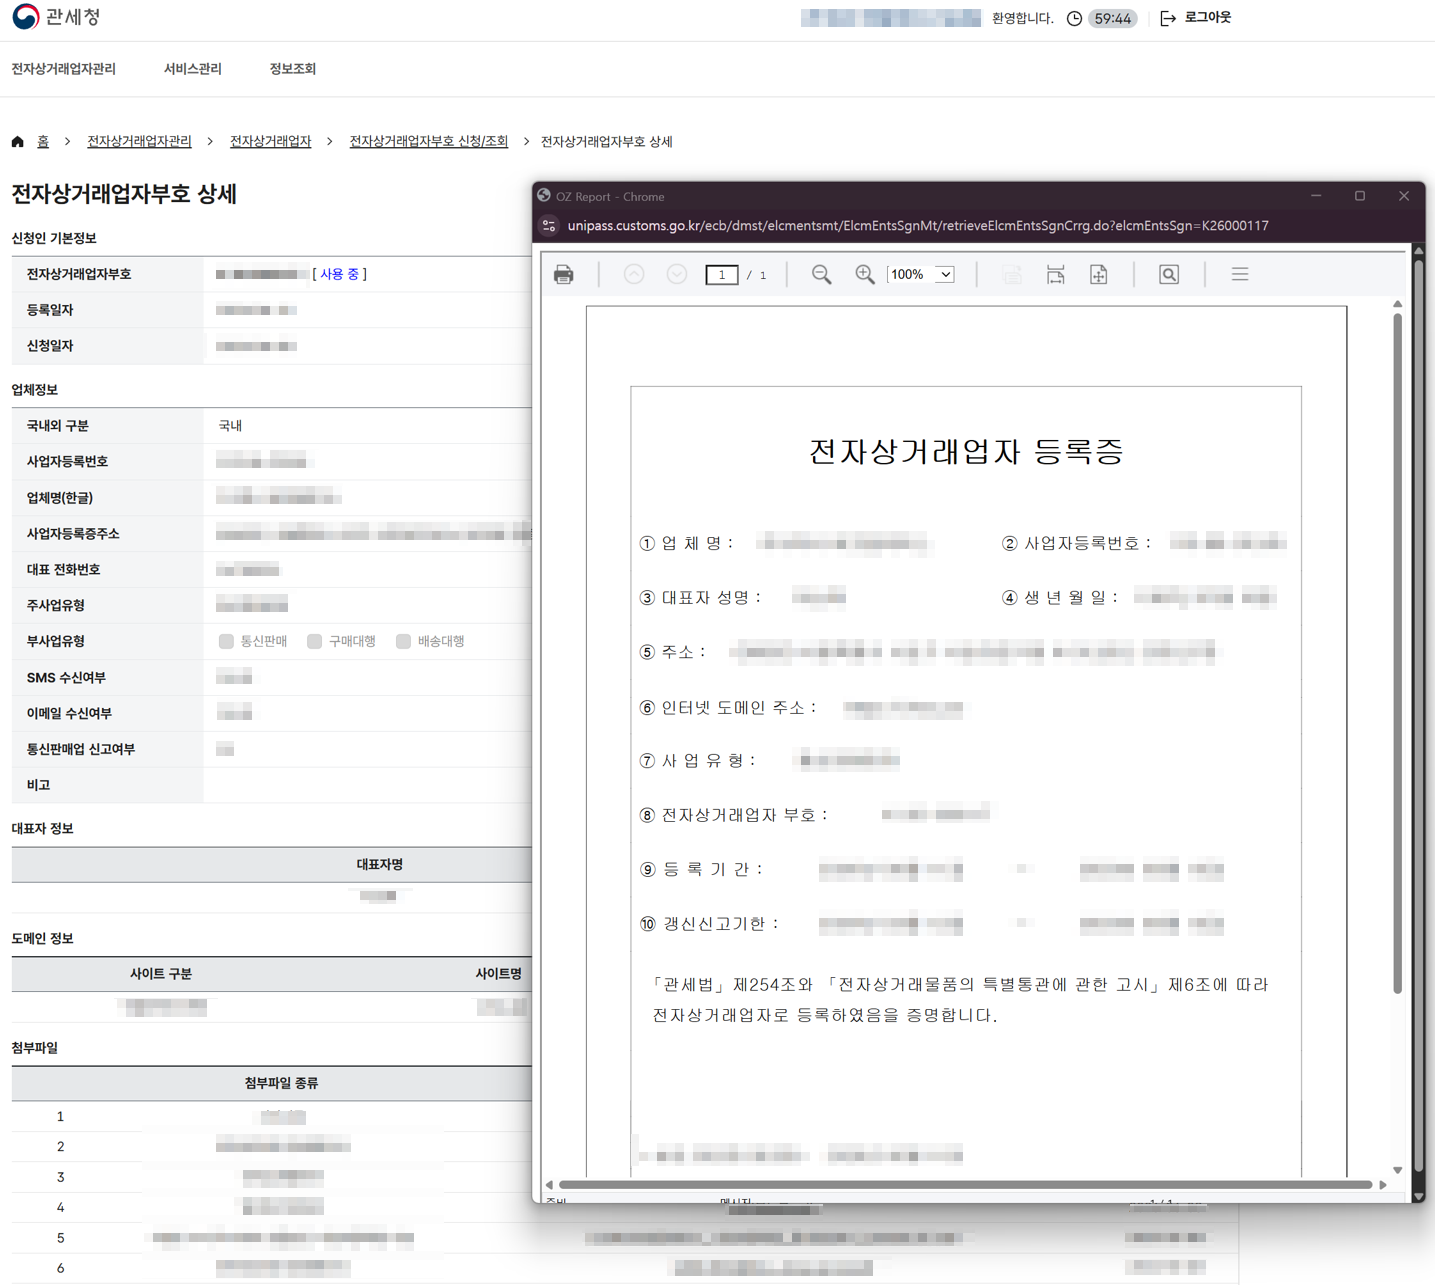Click the ⑧ 전자상거래업자 부호 label in certificate

coord(734,815)
